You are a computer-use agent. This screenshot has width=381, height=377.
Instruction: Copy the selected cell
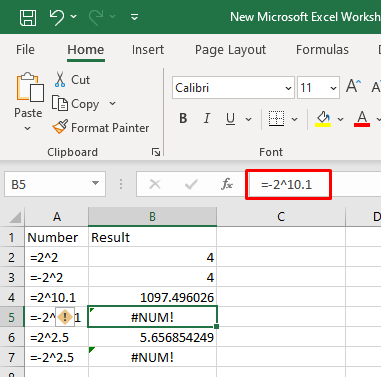76,104
